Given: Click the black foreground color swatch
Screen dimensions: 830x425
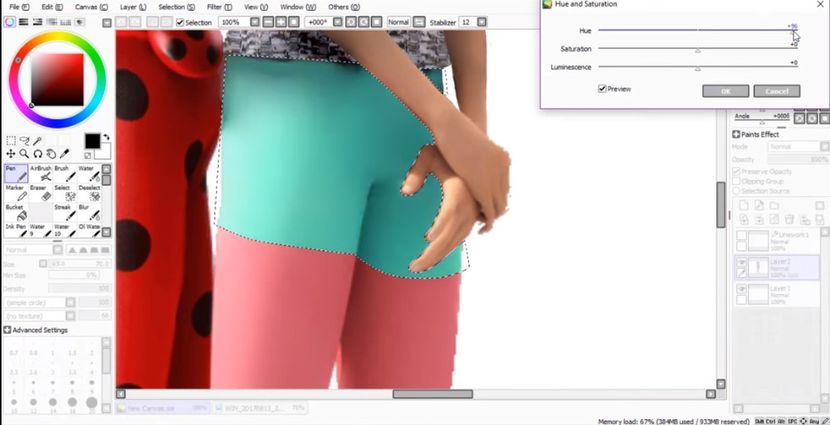Looking at the screenshot, I should point(92,141).
